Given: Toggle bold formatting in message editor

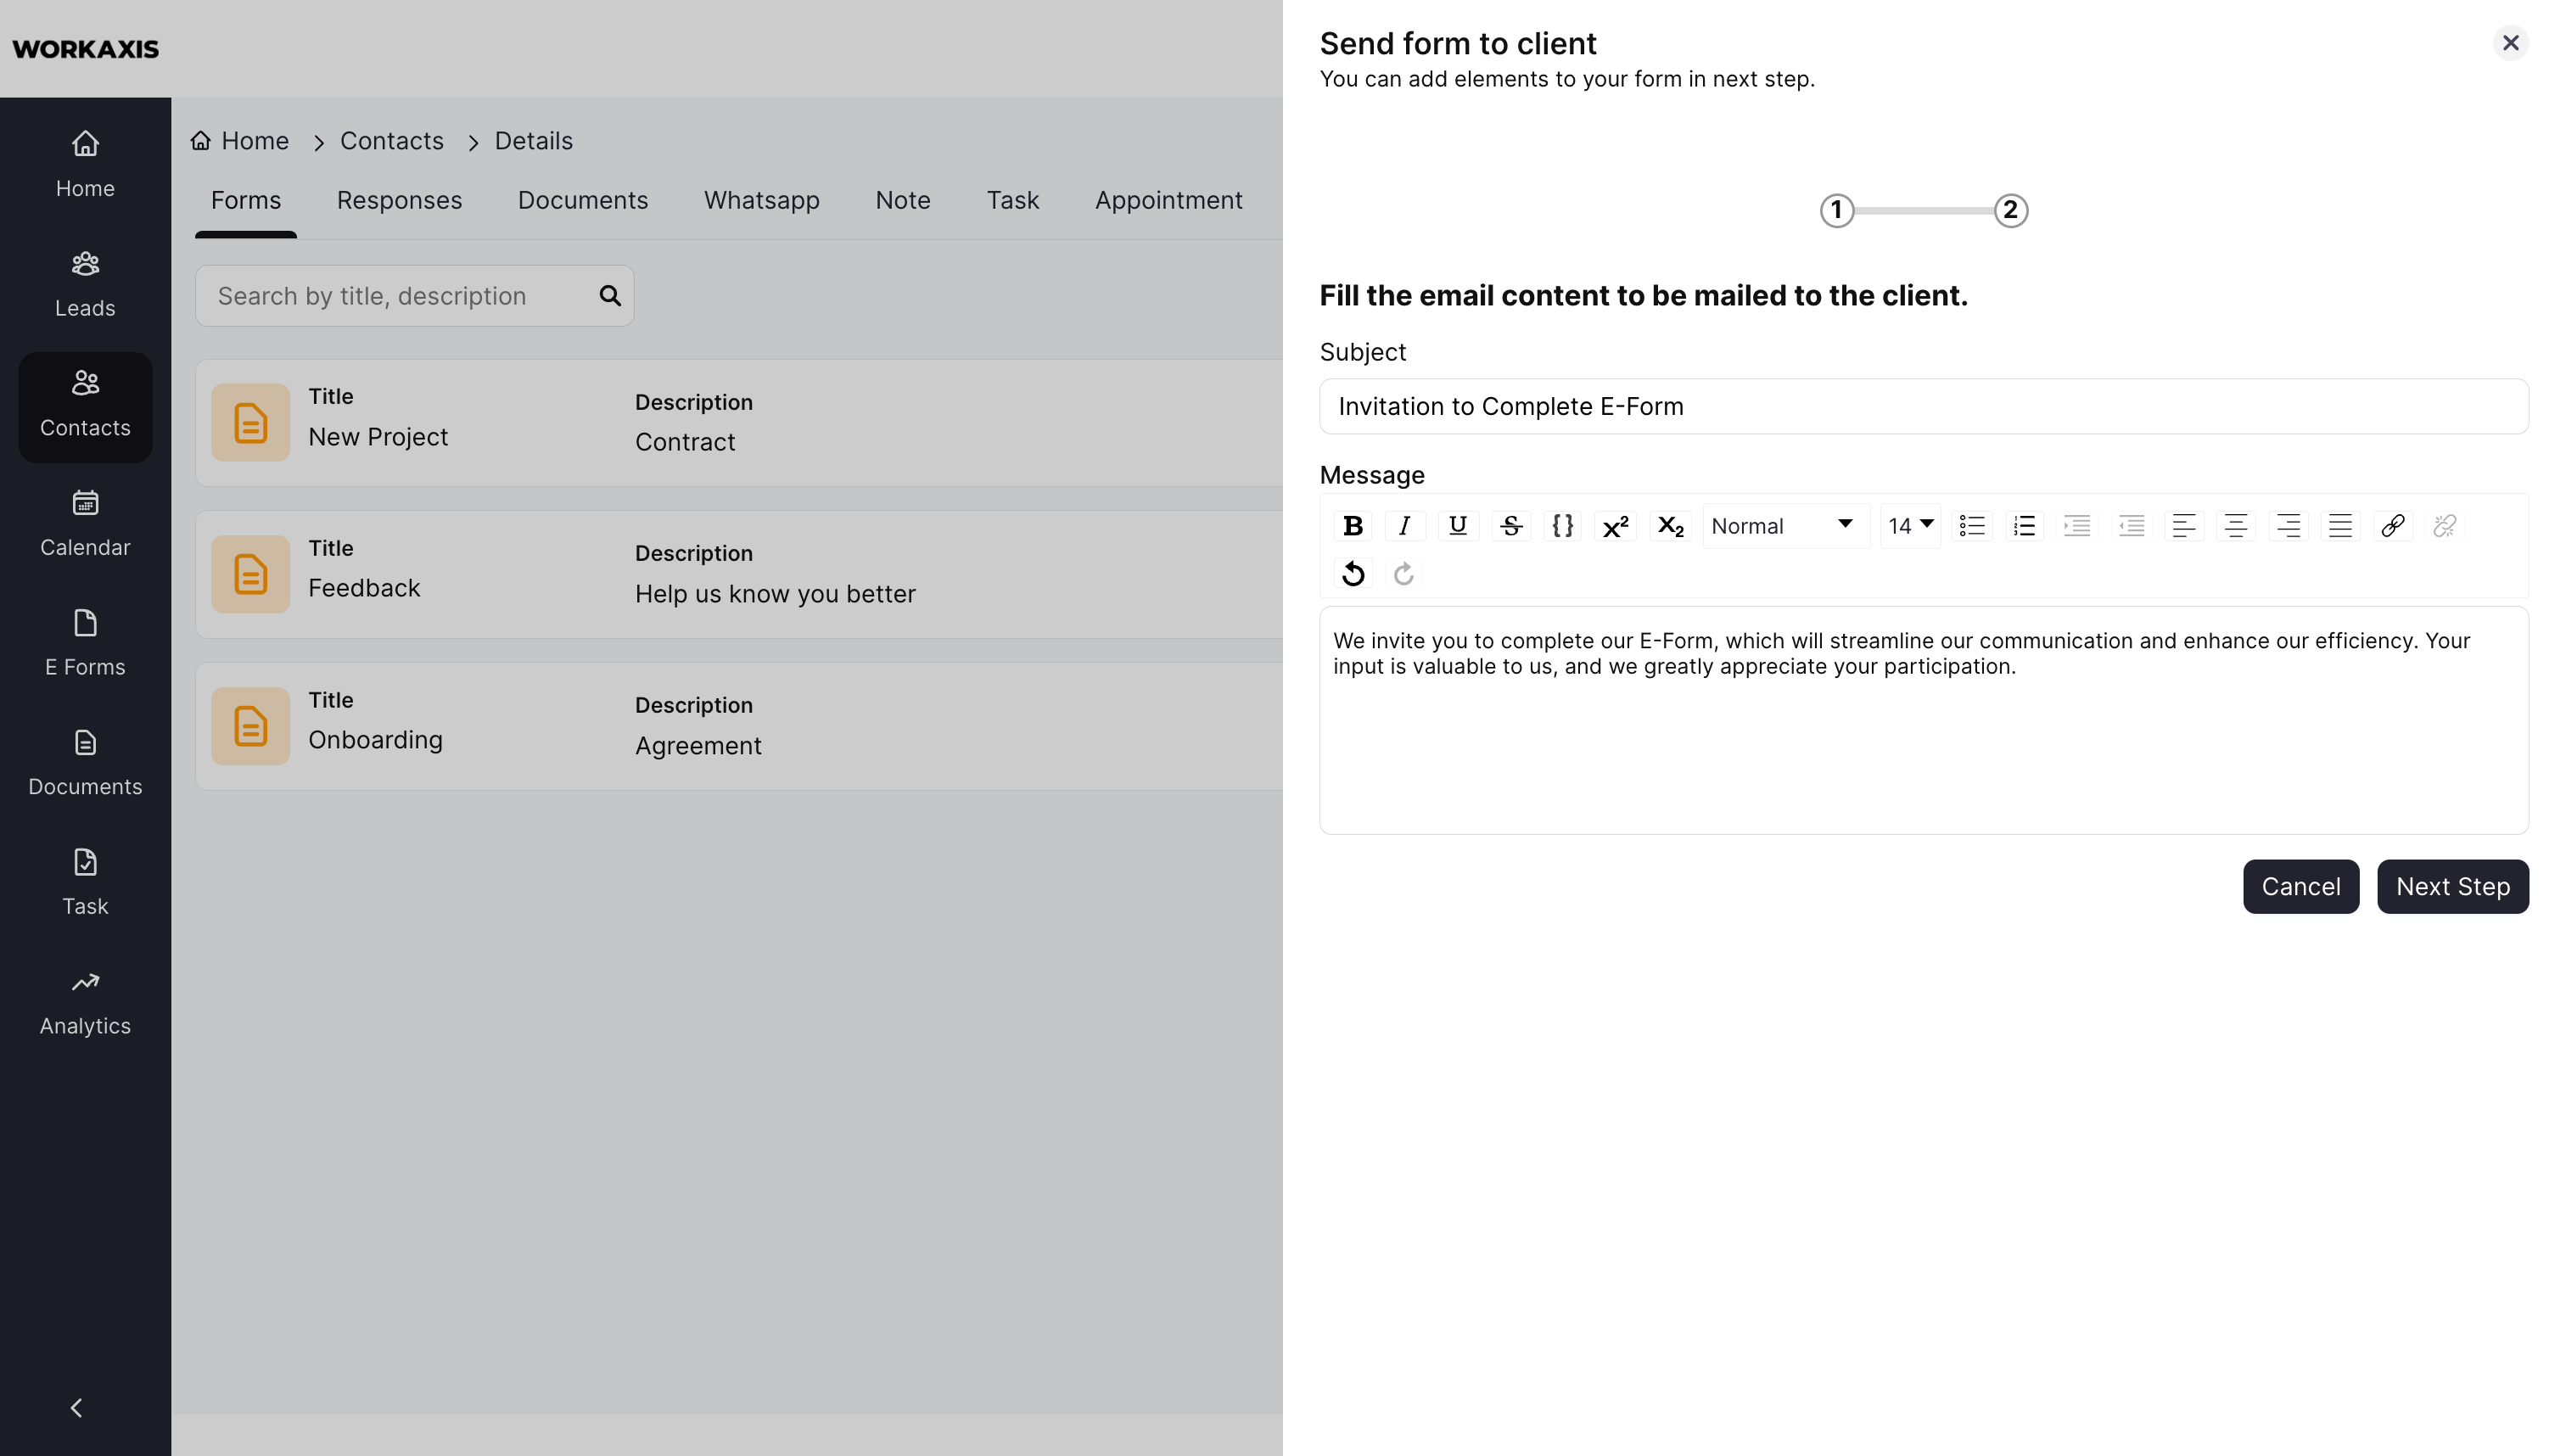Looking at the screenshot, I should (1352, 526).
